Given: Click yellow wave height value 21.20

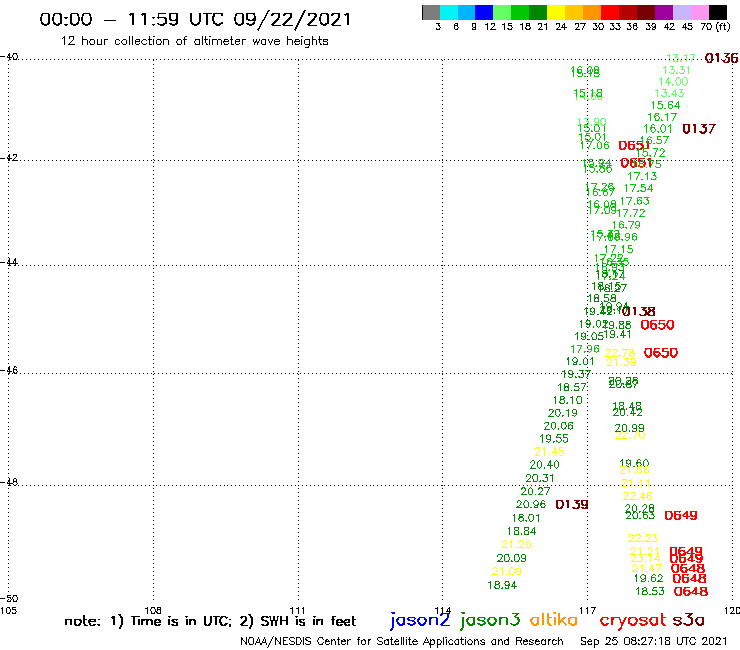Looking at the screenshot, I should (x=516, y=544).
